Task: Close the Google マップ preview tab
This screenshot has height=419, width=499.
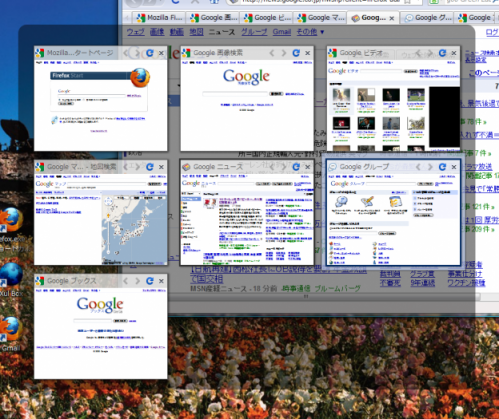Action: 161,167
